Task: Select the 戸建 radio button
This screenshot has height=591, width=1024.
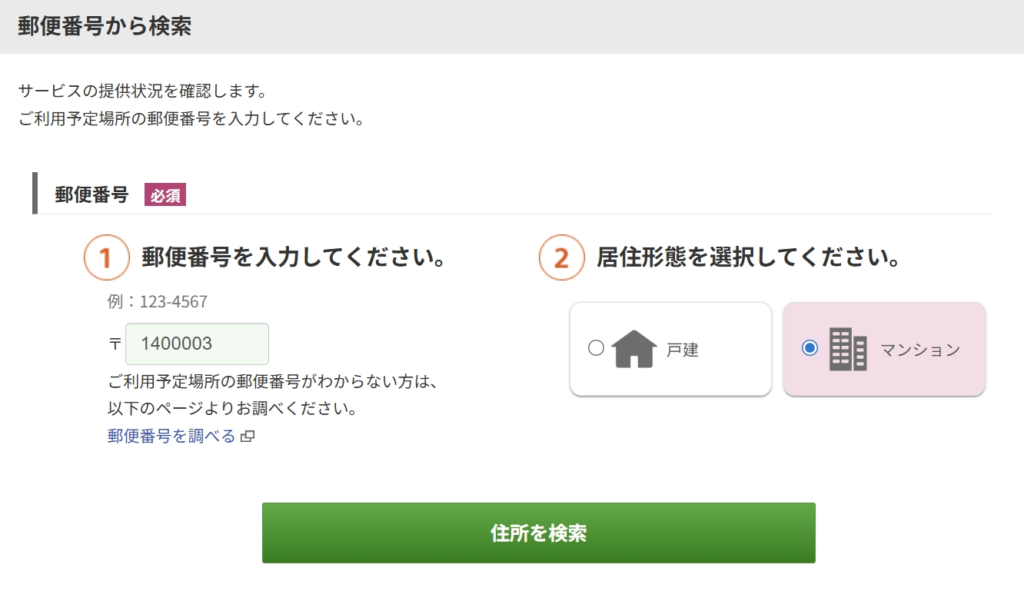Action: click(596, 349)
